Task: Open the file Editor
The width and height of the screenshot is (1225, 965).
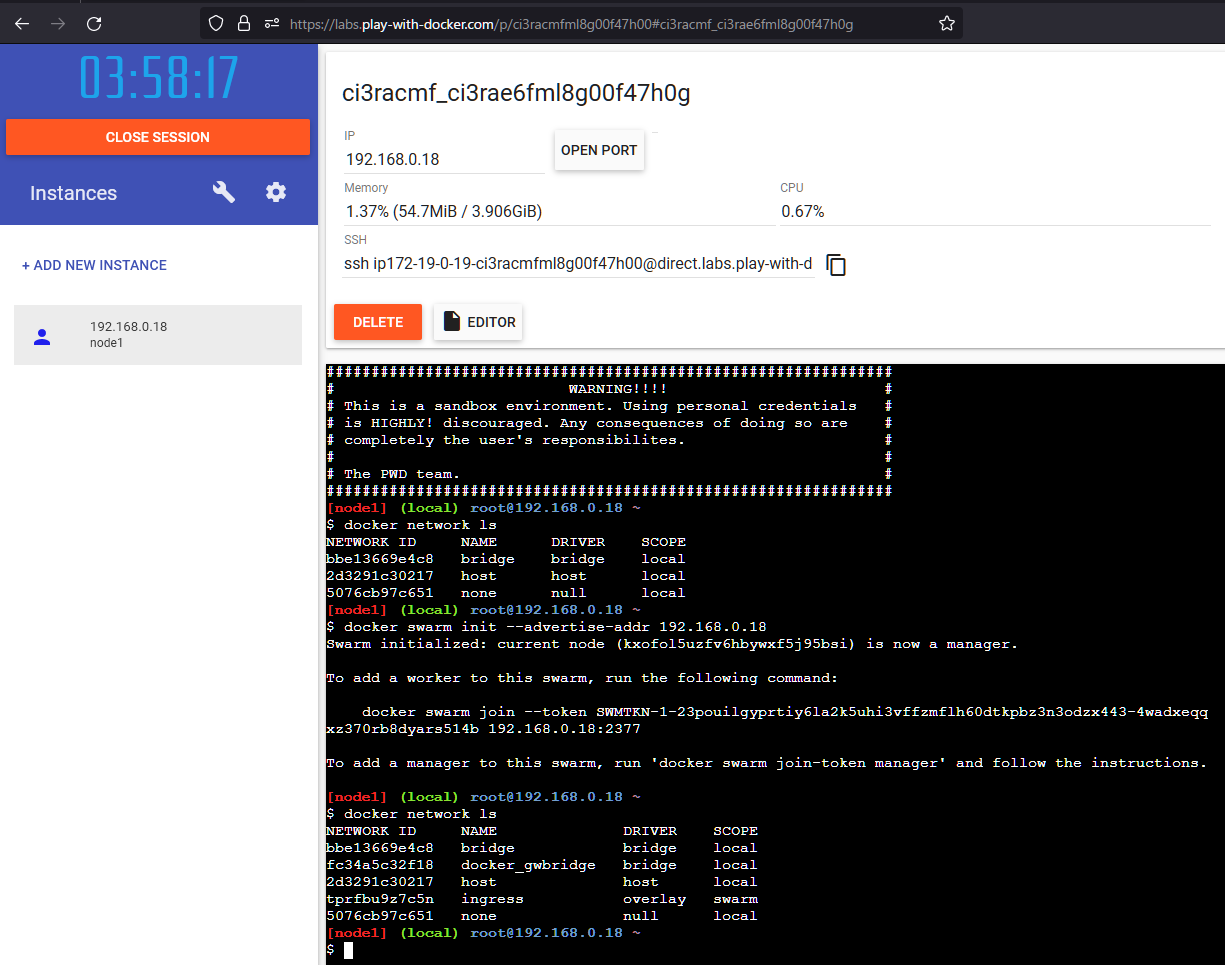Action: 478,322
